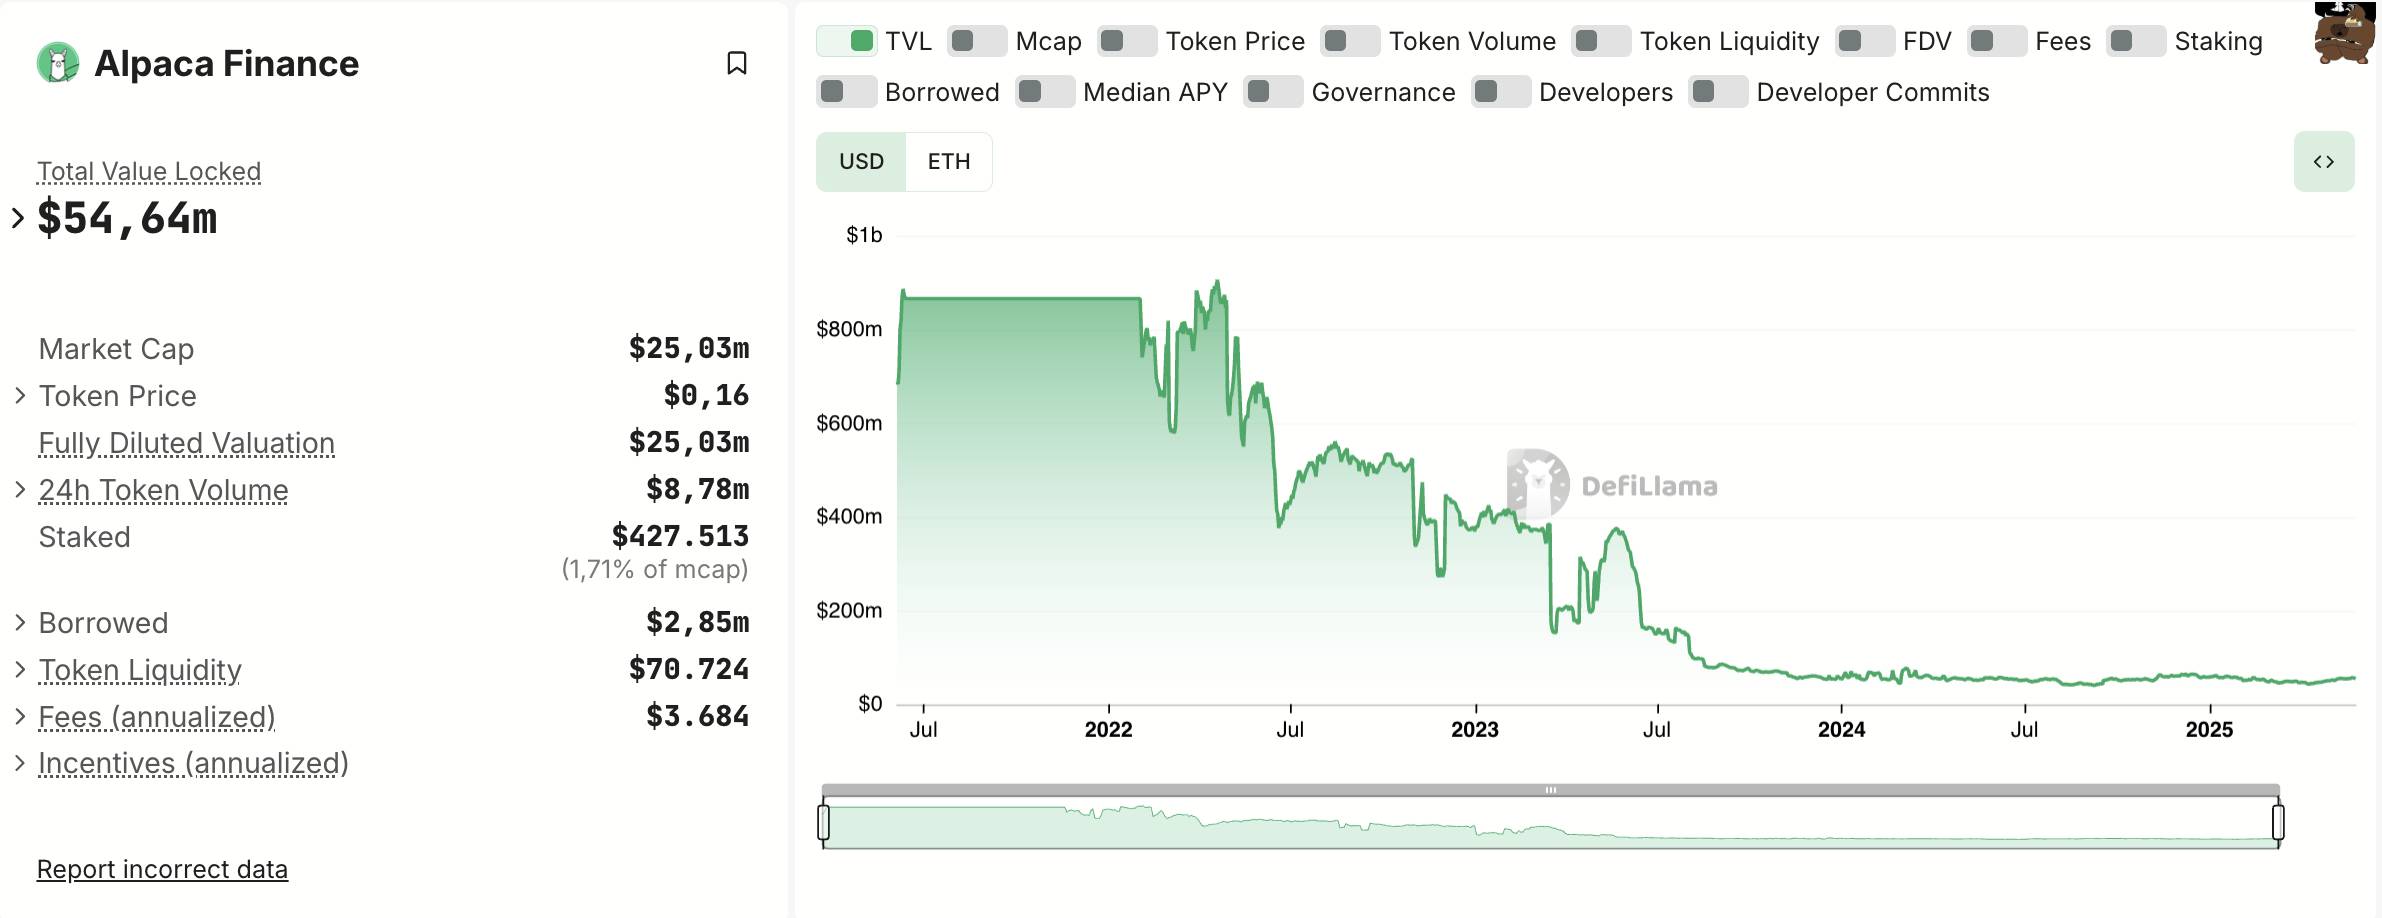
Task: Turn on the Token Price toggle
Action: [1127, 41]
